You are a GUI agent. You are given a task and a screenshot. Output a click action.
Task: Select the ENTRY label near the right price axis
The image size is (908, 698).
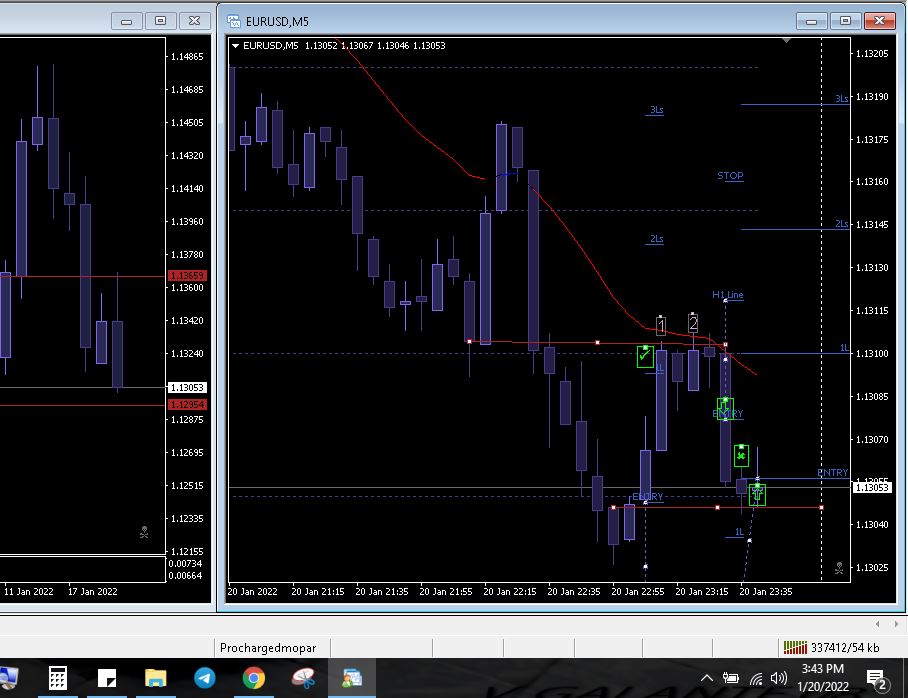832,473
